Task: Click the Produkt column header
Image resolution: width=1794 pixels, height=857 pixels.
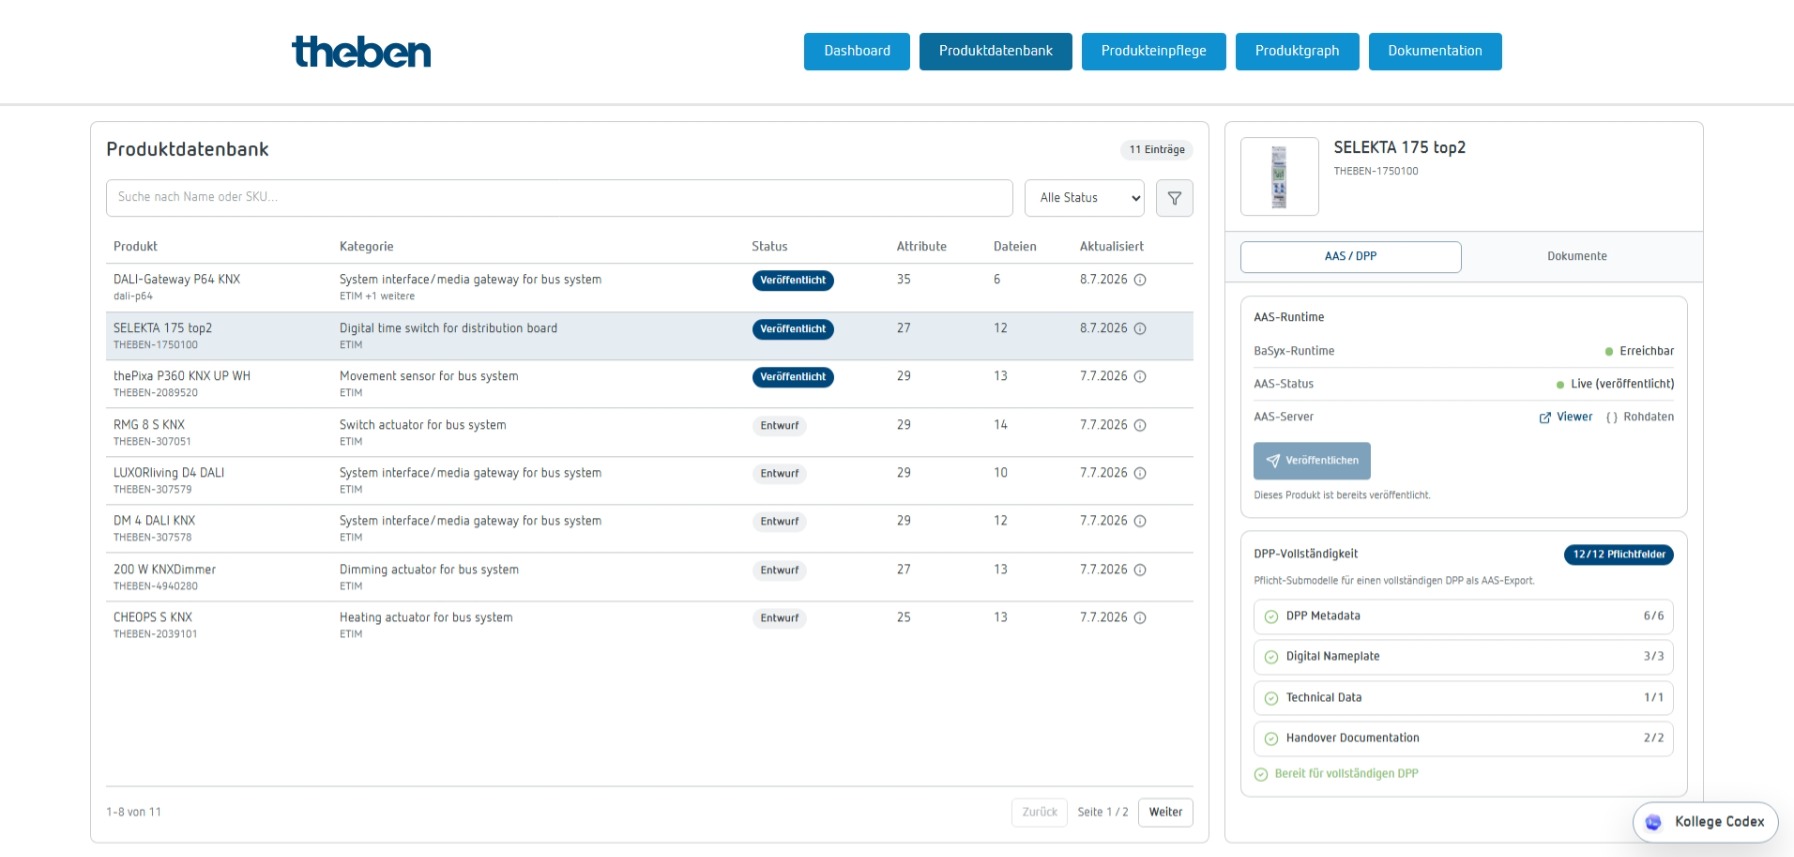Action: click(136, 247)
